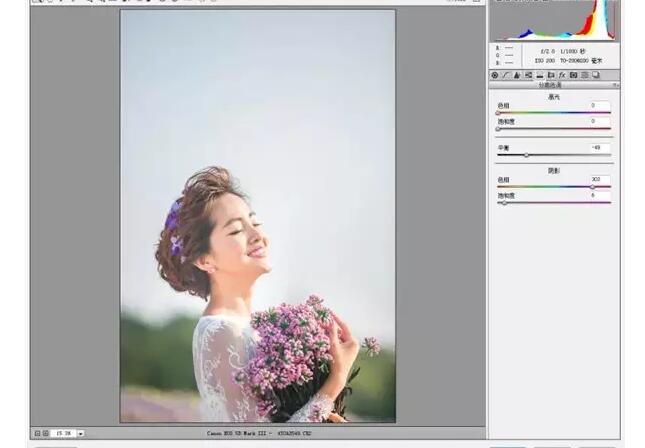This screenshot has height=448, width=645.
Task: Open the Effects (fx) panel icon
Action: (x=561, y=75)
